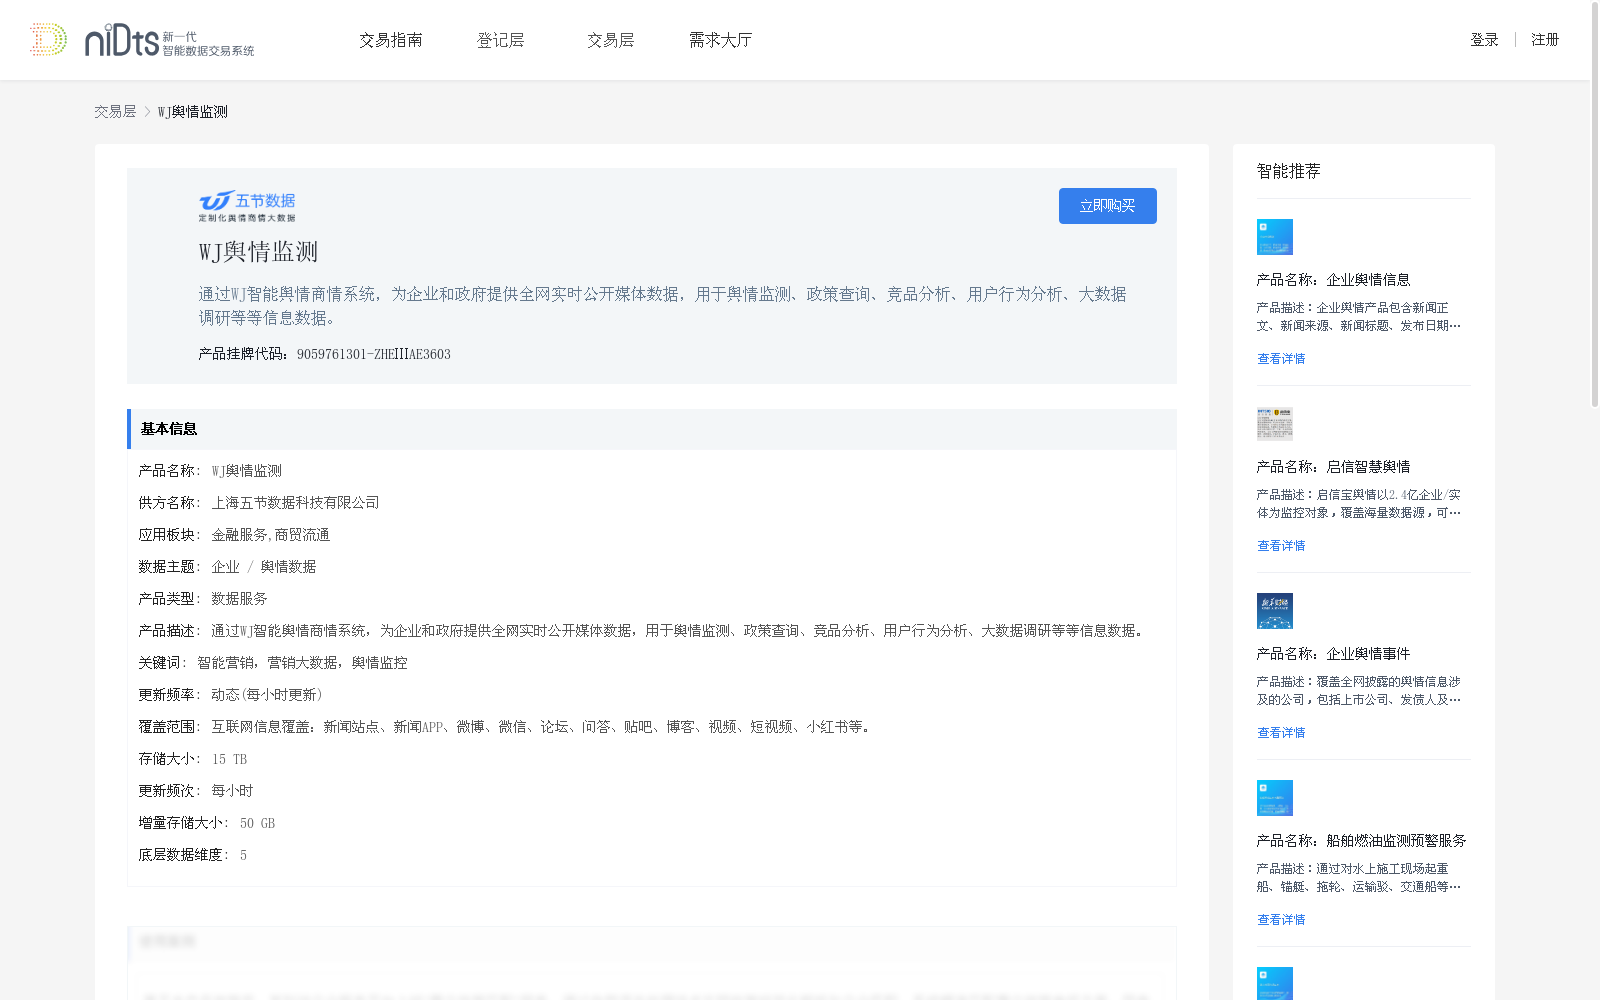Click the 注册 link

pos(1545,40)
